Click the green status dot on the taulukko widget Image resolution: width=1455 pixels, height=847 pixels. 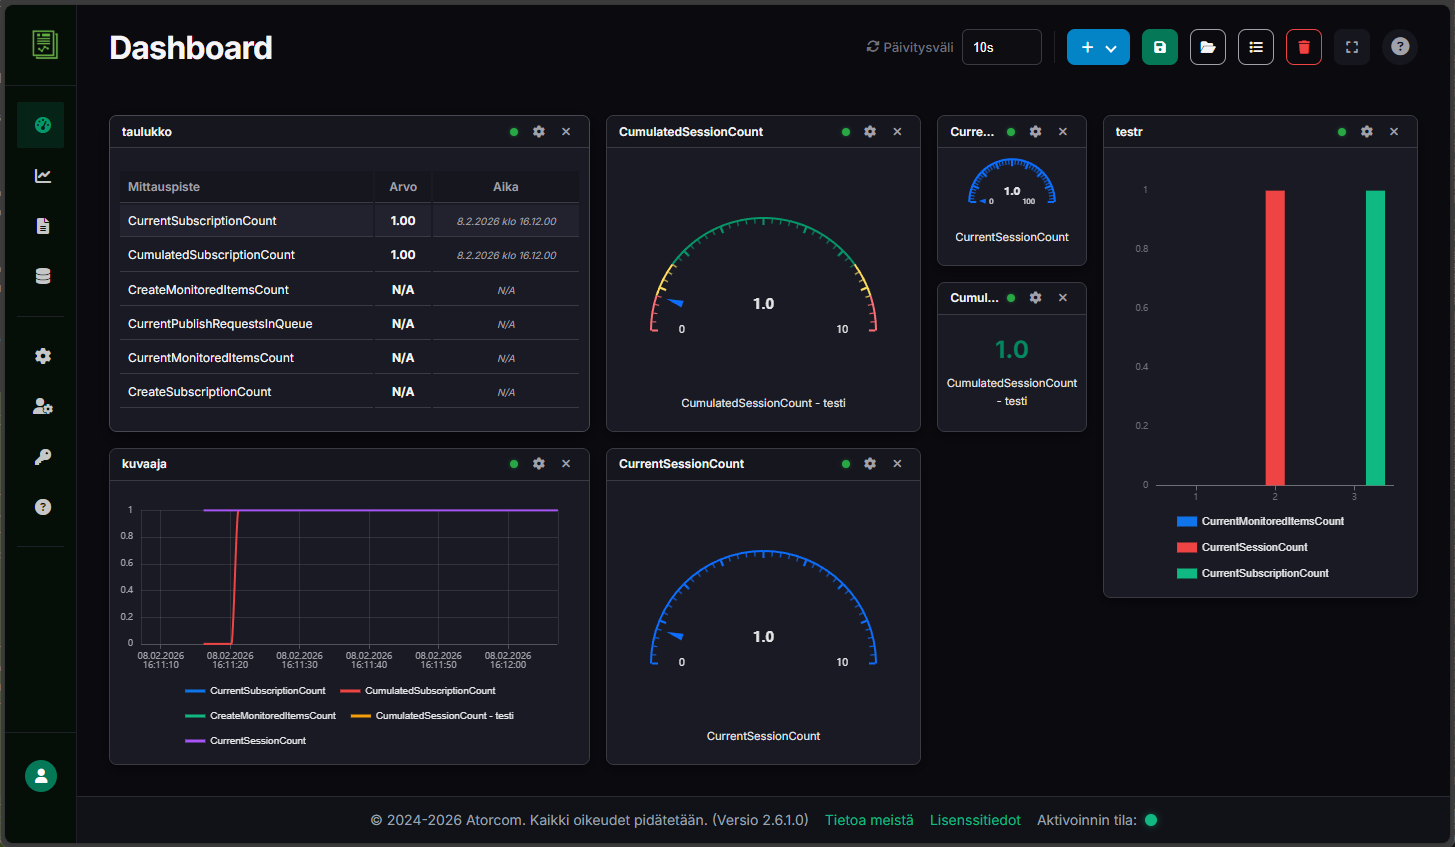(513, 131)
